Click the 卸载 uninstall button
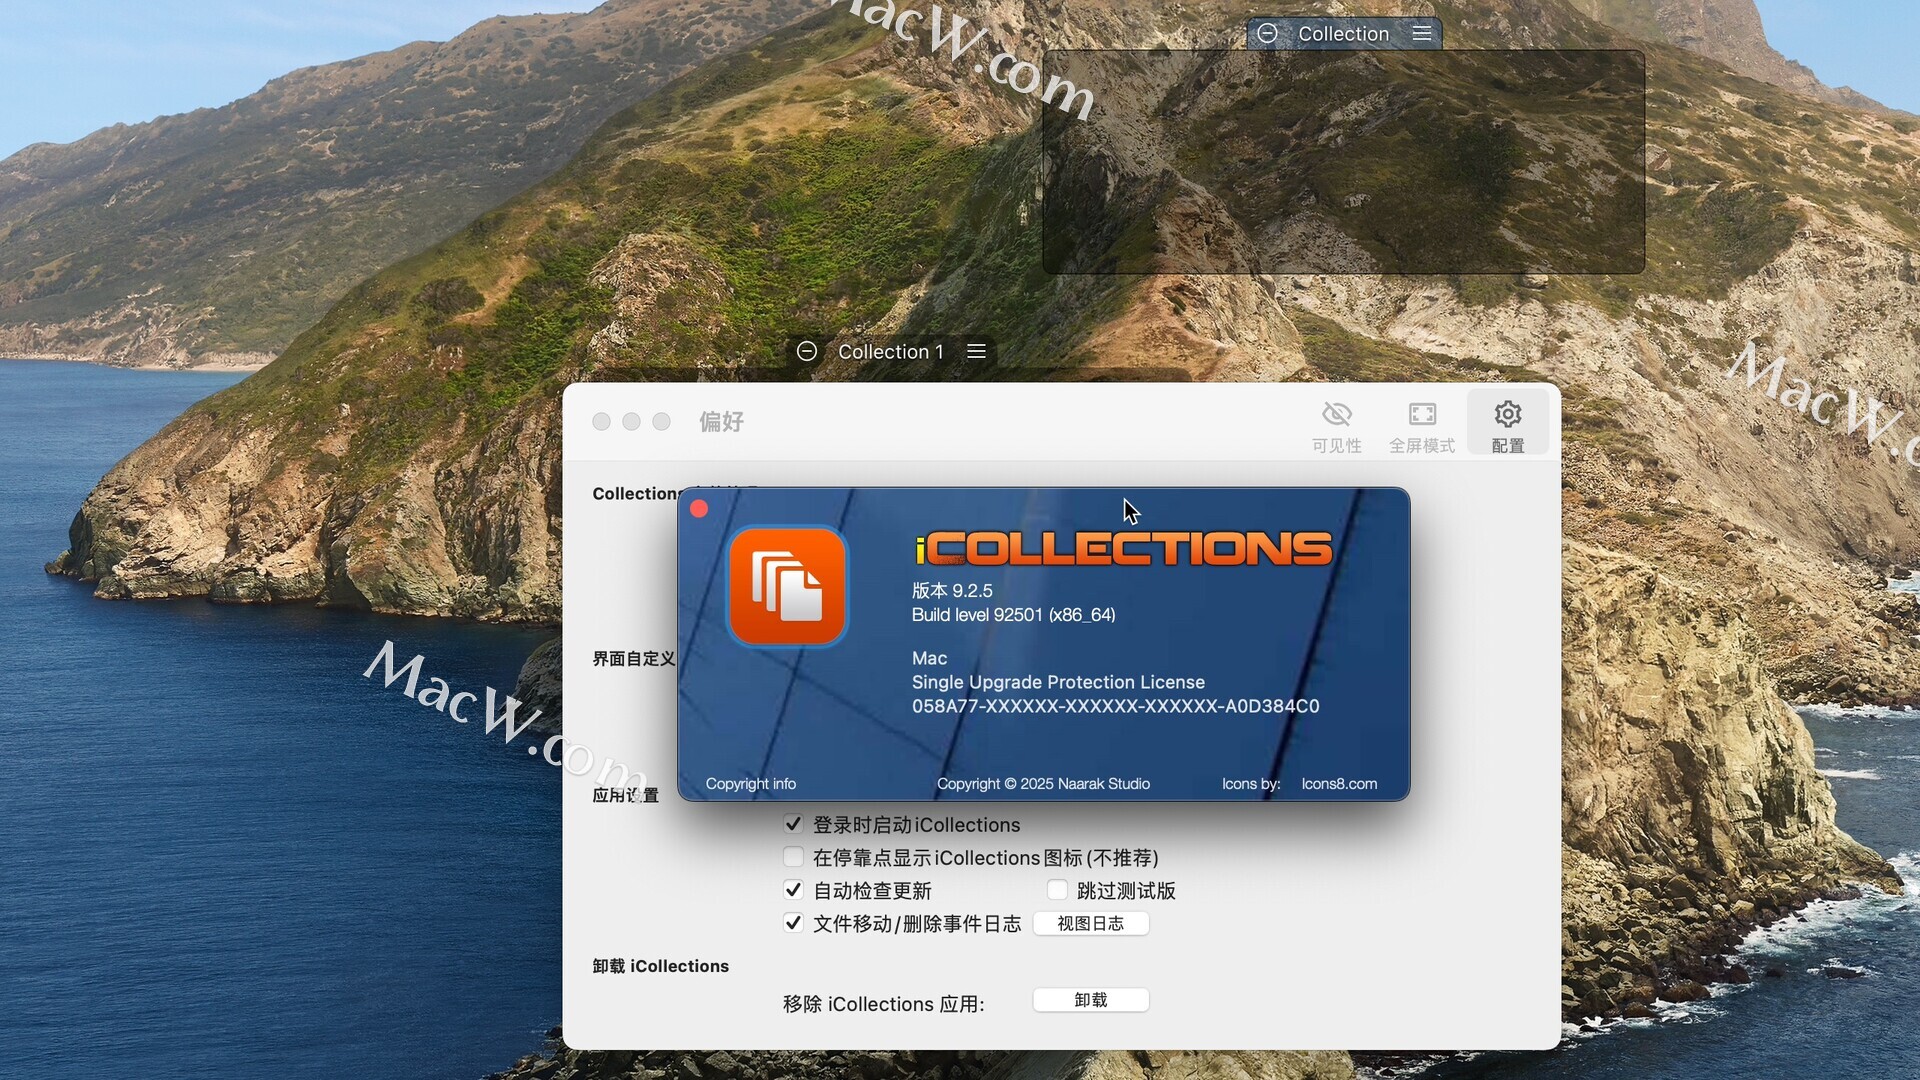This screenshot has height=1080, width=1920. [x=1090, y=1000]
